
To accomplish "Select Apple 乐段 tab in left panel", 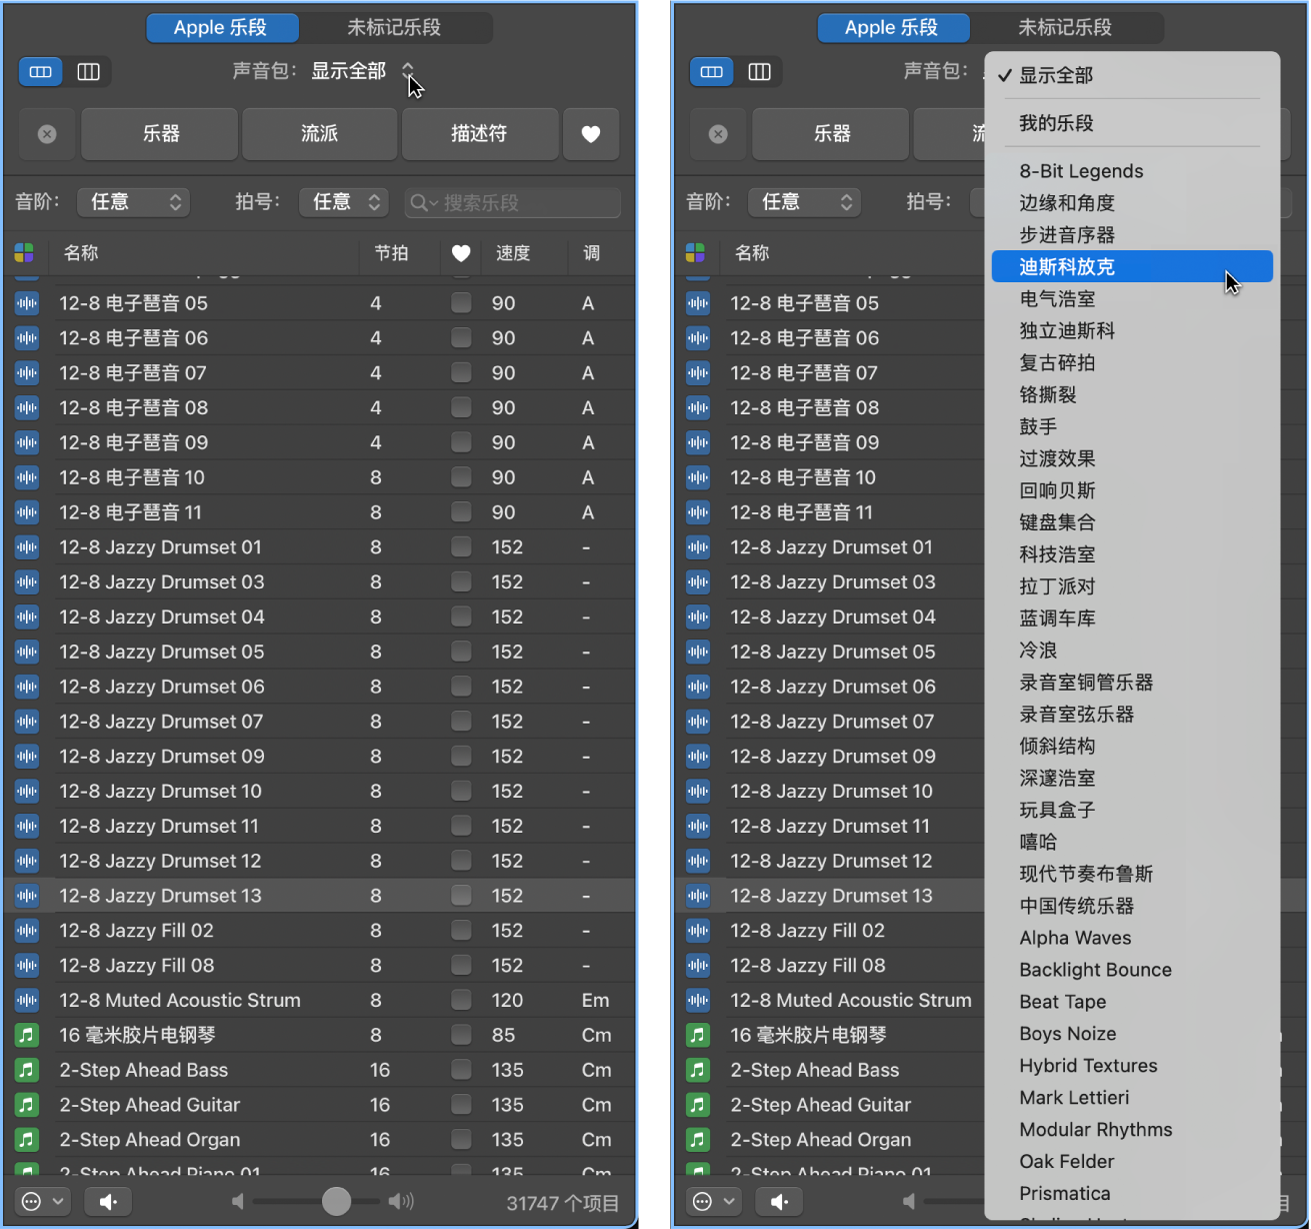I will pyautogui.click(x=221, y=28).
